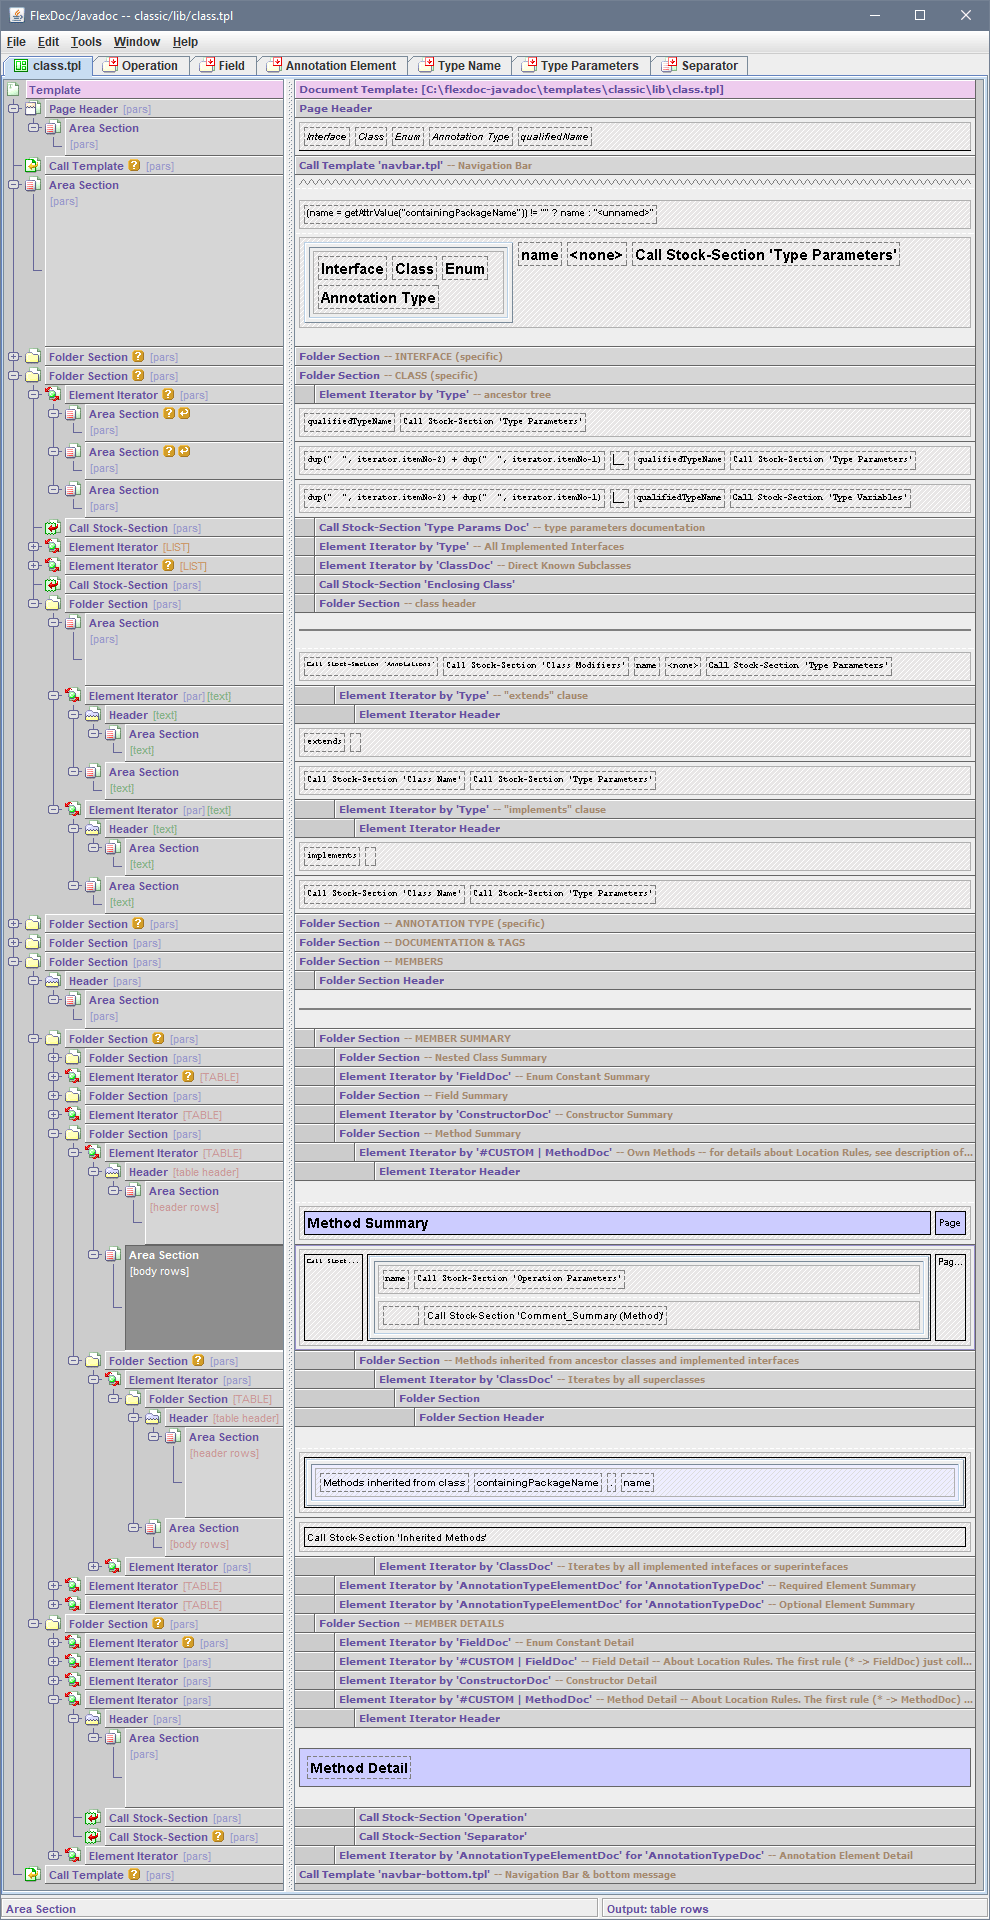Click the Folder Section [TABLE] folder icon
Image resolution: width=990 pixels, height=1920 pixels.
pos(133,1399)
